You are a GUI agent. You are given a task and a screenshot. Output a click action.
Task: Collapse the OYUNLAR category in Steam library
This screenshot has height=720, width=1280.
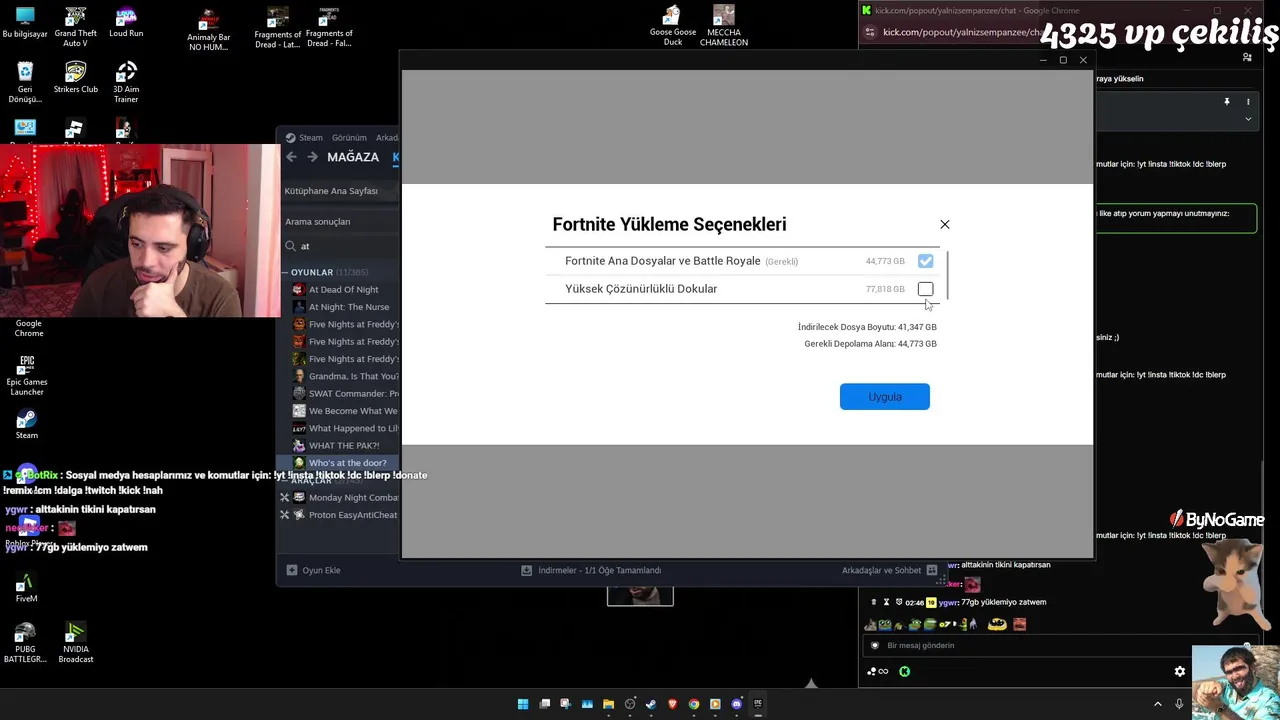click(286, 272)
